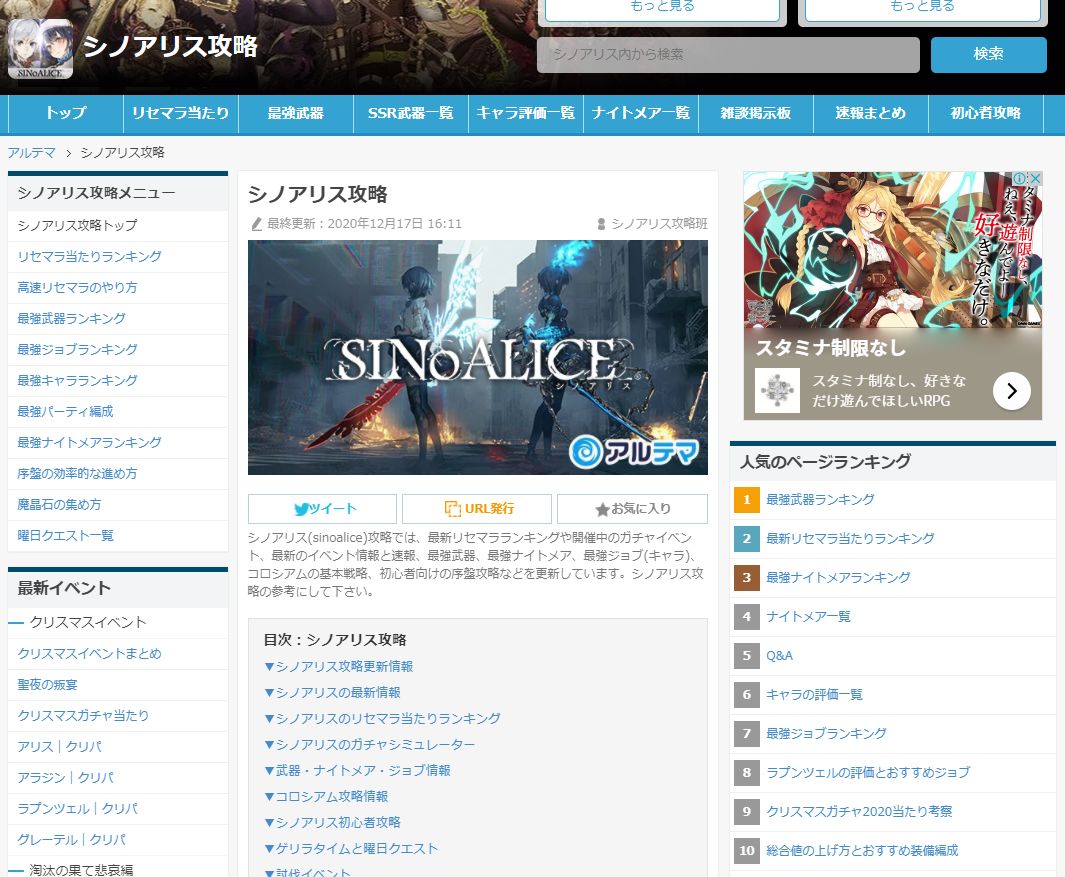1065x877 pixels.
Task: Jump to ▼シノアリスの最新情報 section
Action: pos(332,693)
